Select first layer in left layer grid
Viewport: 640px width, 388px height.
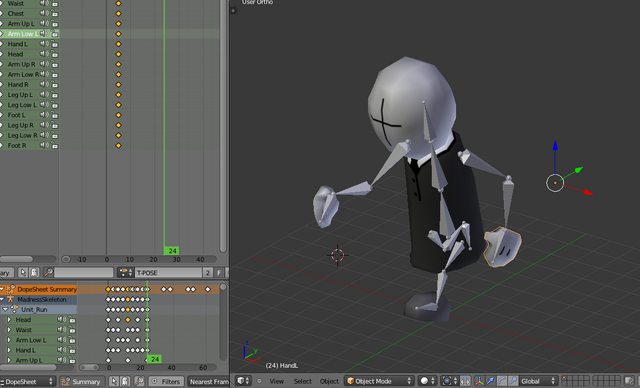coord(565,379)
